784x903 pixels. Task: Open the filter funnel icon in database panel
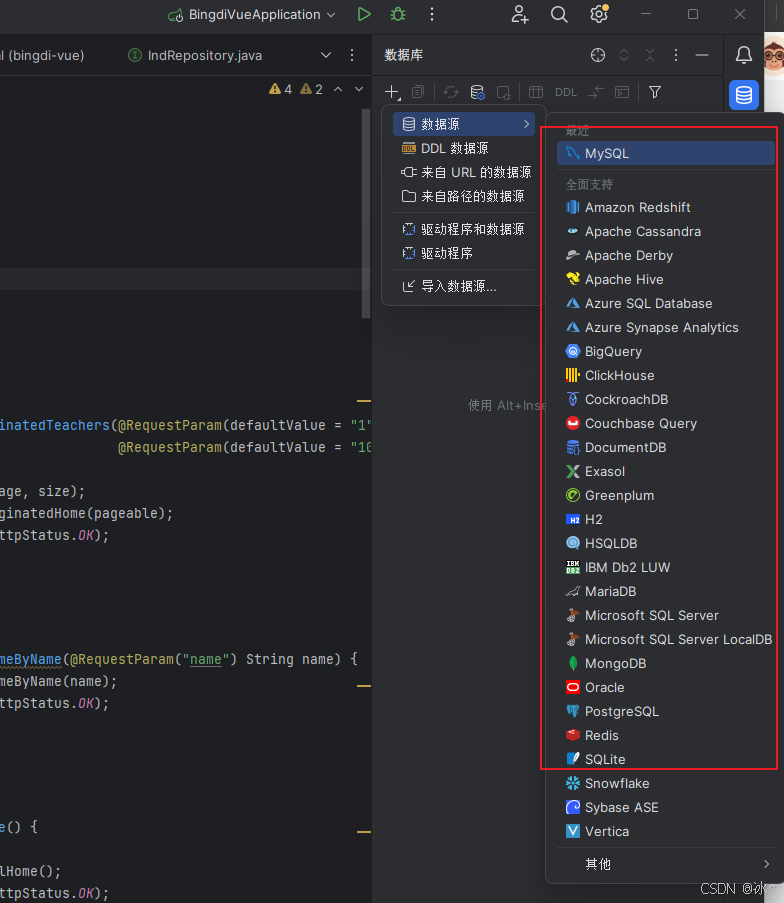coord(655,92)
